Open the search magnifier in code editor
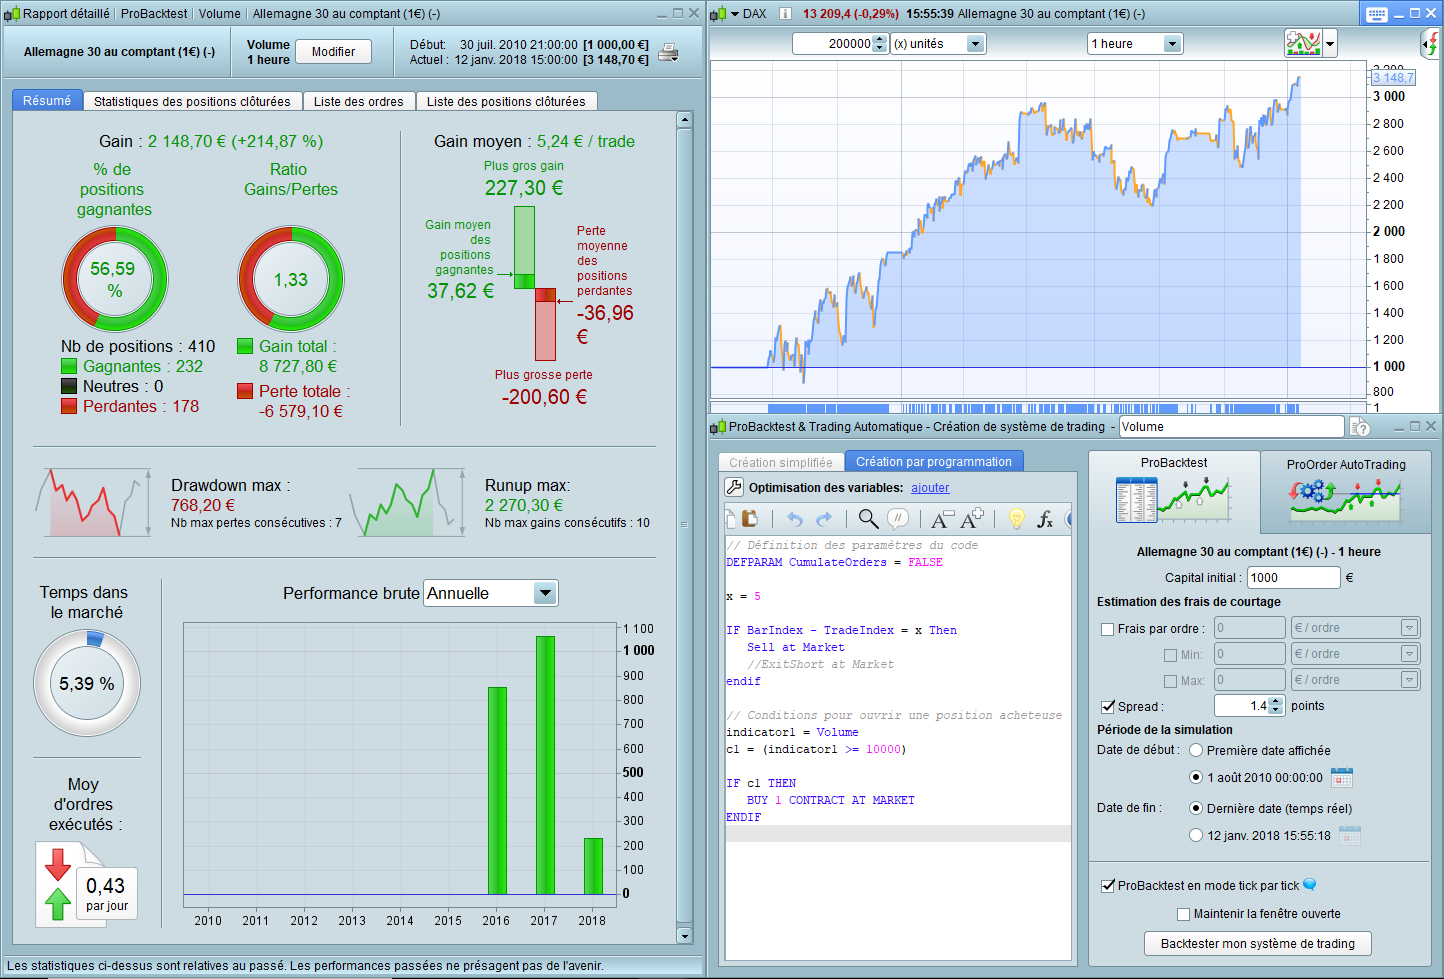The image size is (1444, 979). [868, 518]
